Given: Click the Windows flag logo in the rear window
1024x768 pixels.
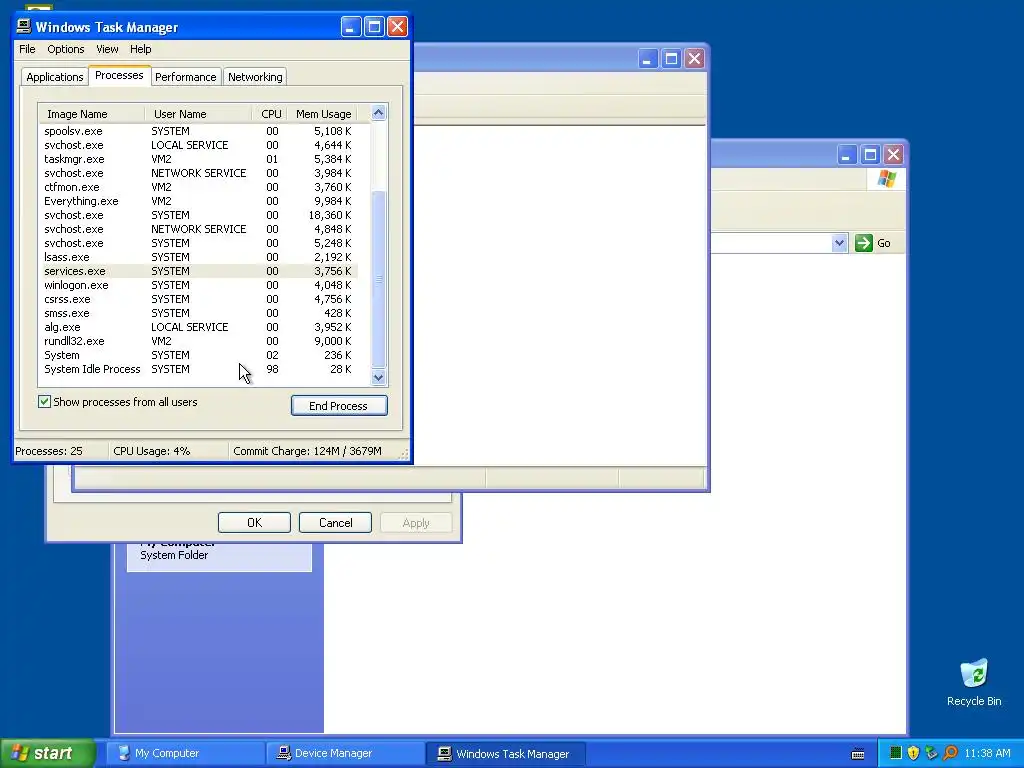Looking at the screenshot, I should pos(887,178).
